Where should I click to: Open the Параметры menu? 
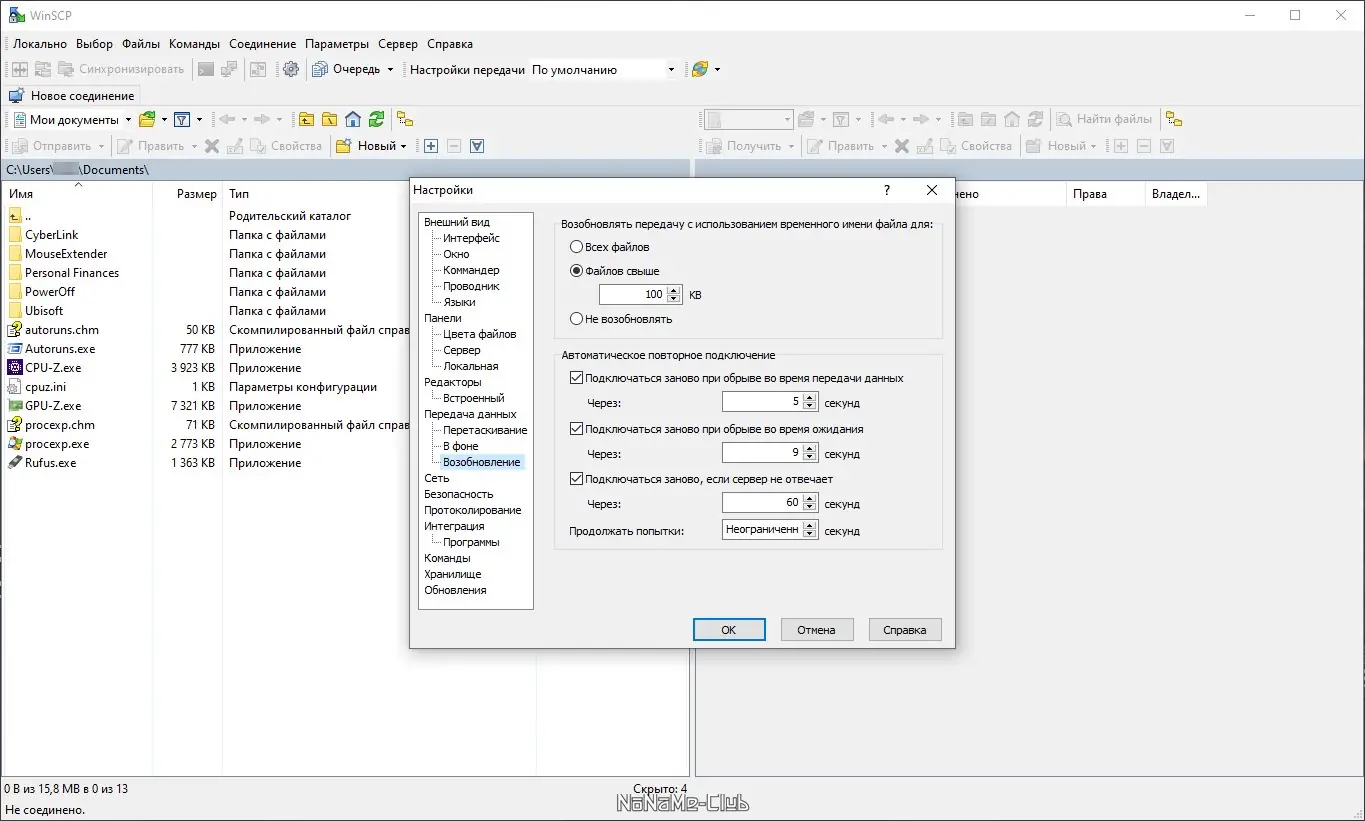pos(337,44)
